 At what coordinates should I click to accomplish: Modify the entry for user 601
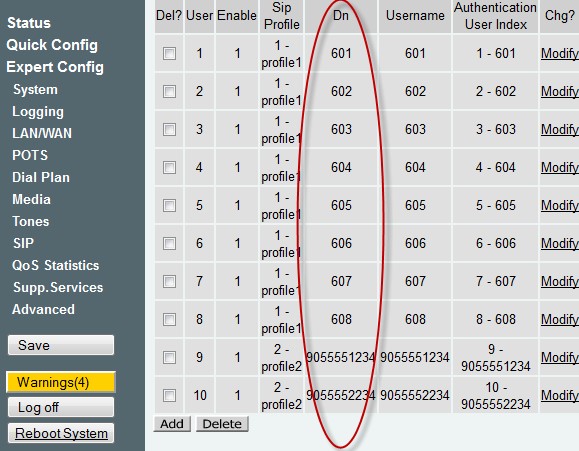pyautogui.click(x=559, y=54)
